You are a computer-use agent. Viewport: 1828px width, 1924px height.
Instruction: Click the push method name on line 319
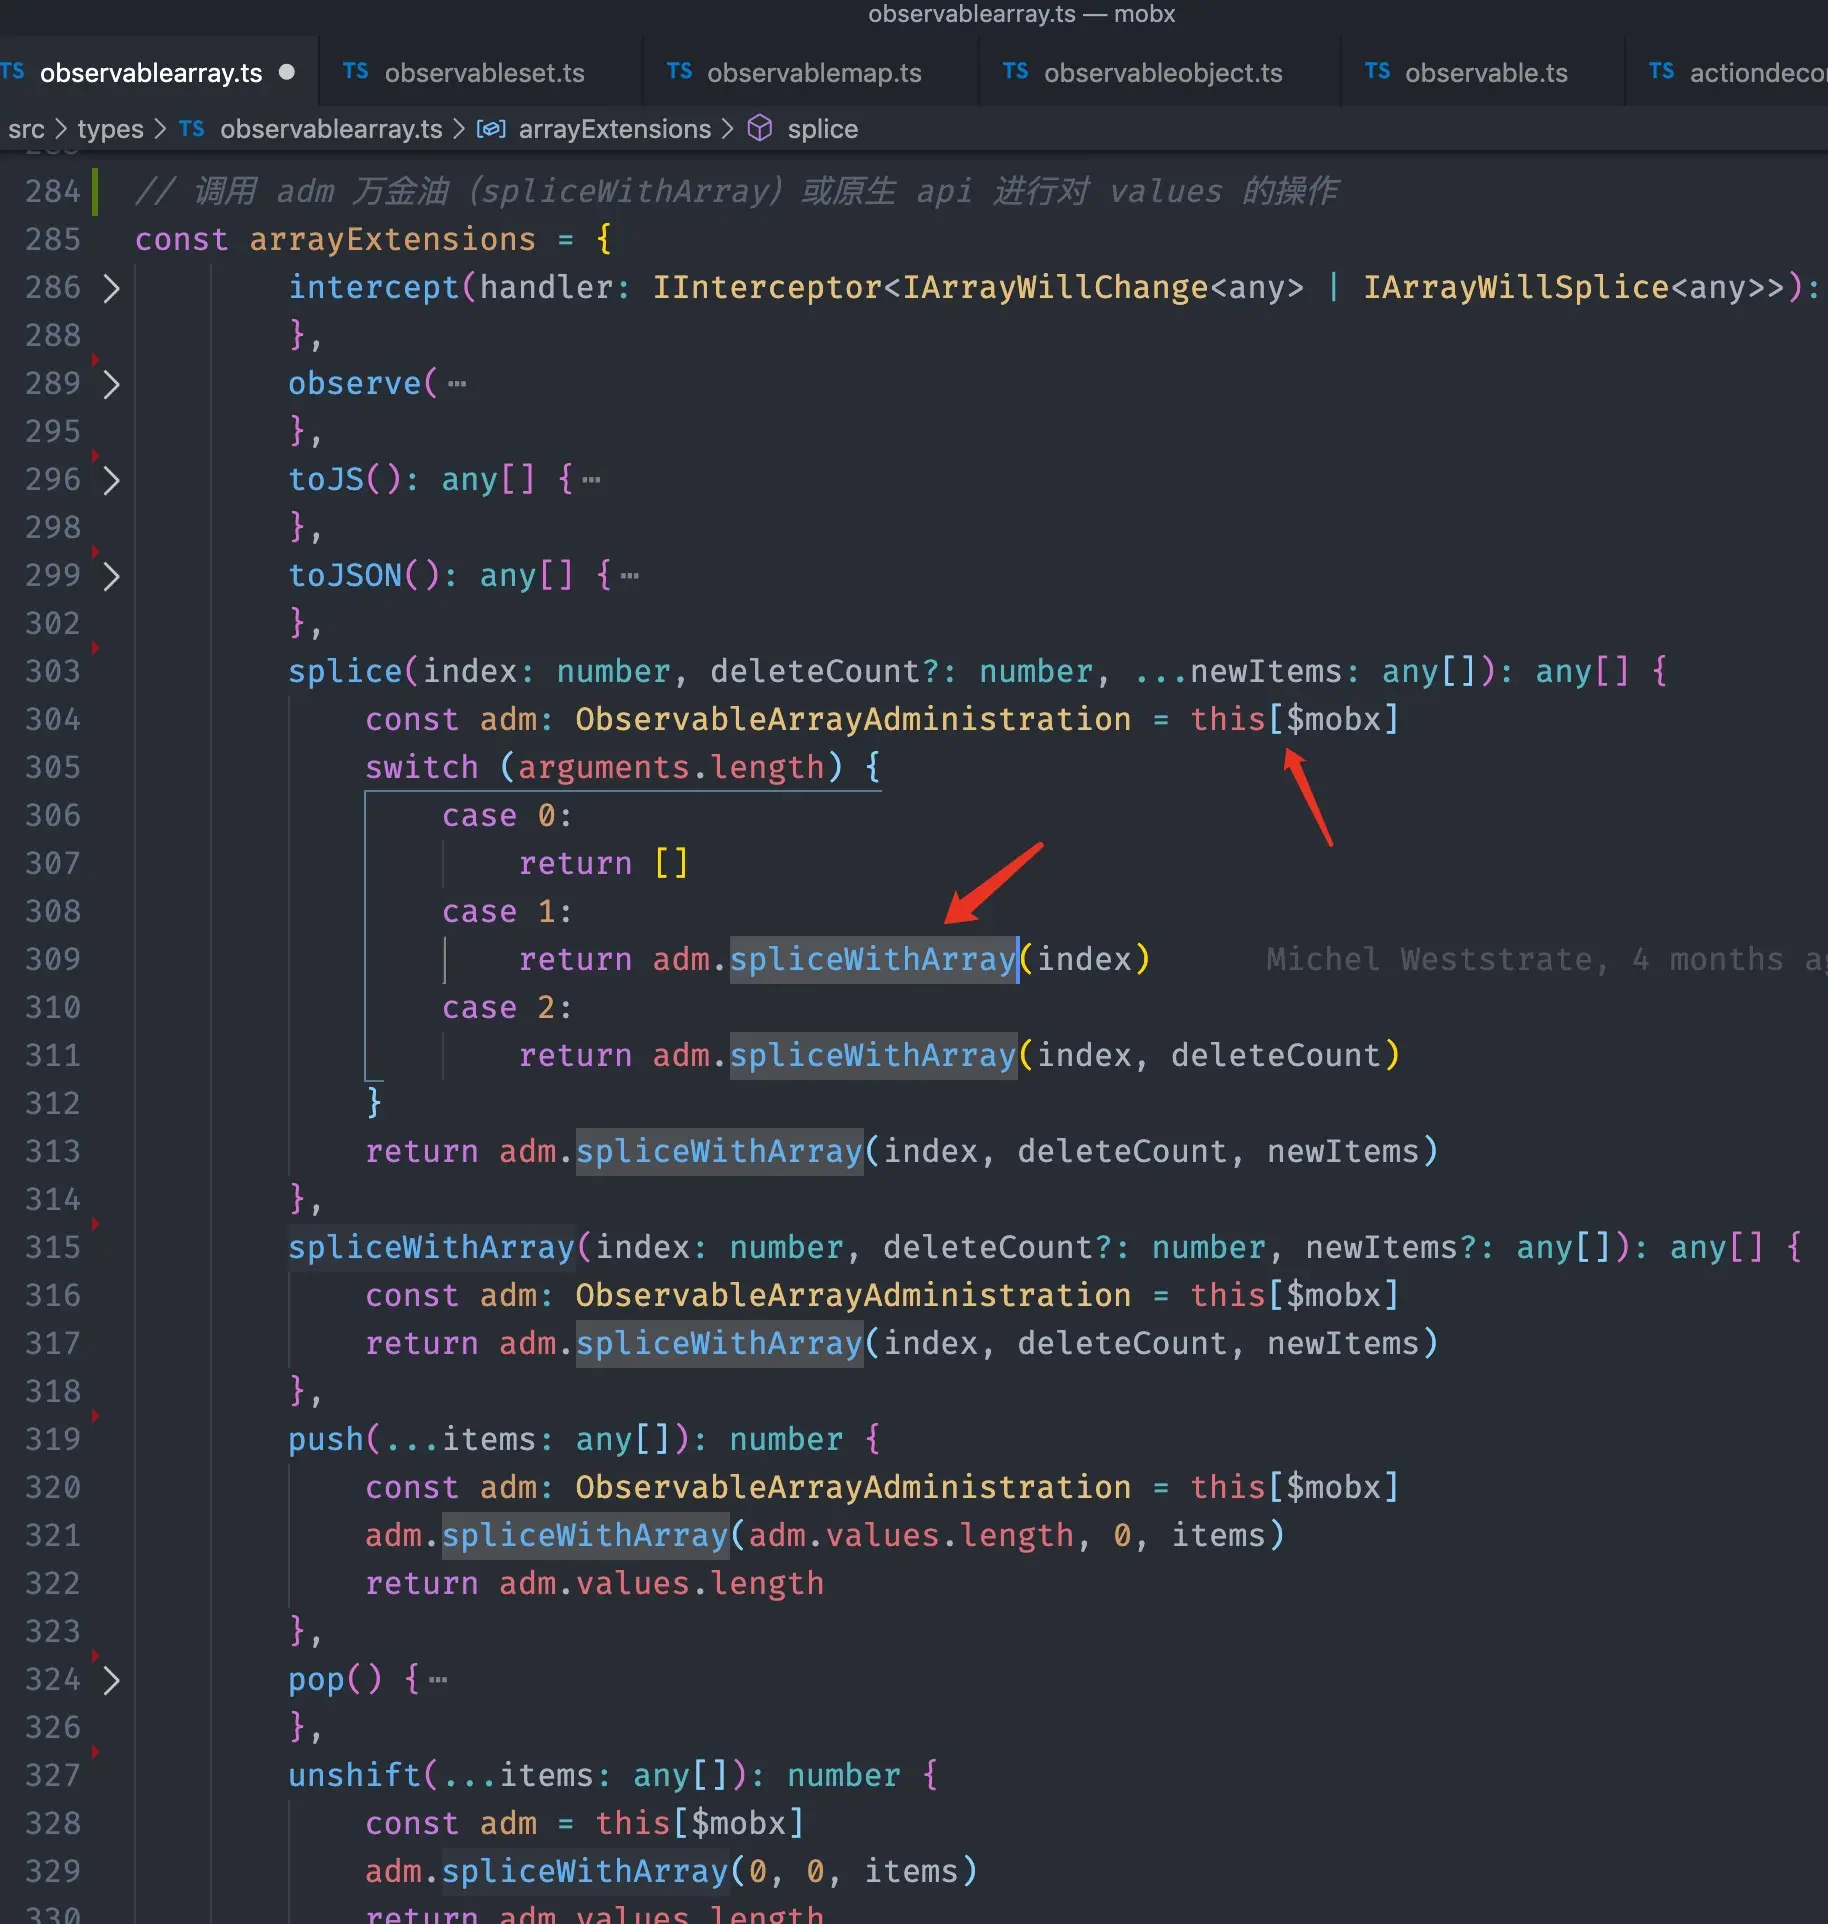coord(326,1439)
